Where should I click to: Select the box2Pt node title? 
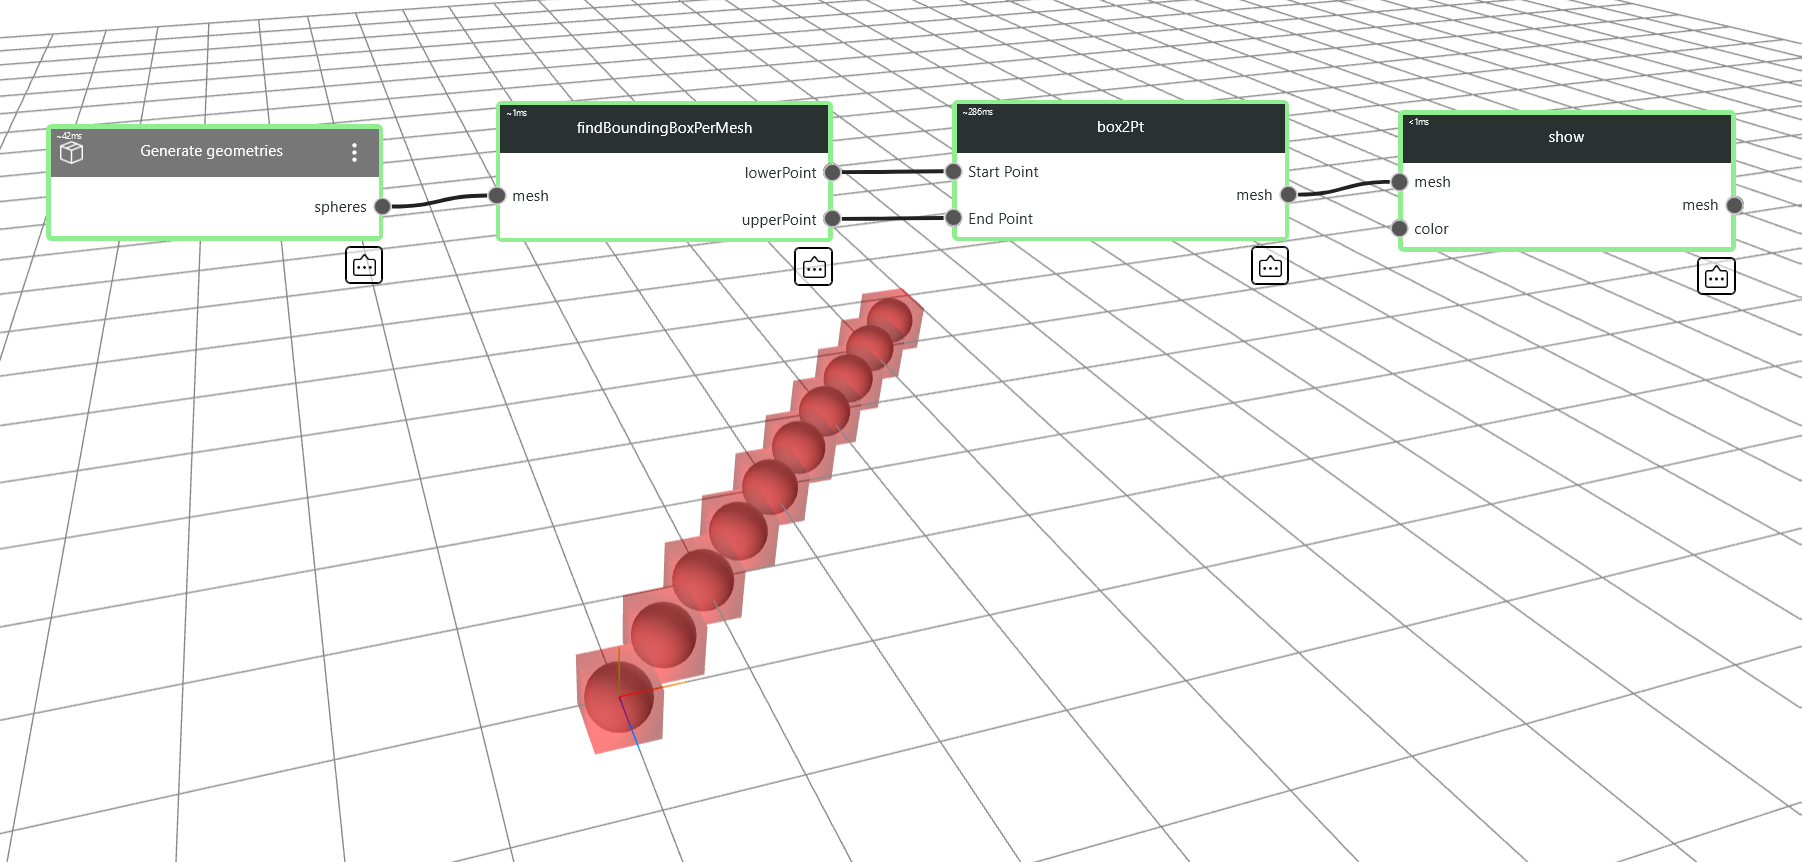[x=1120, y=127]
